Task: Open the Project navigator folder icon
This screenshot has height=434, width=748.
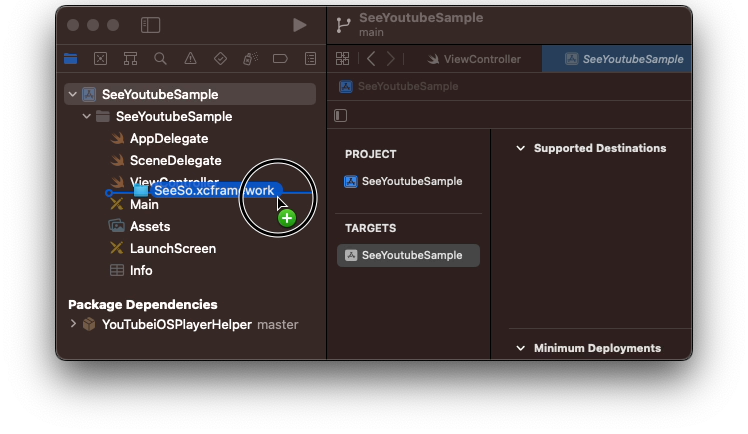Action: [x=71, y=59]
